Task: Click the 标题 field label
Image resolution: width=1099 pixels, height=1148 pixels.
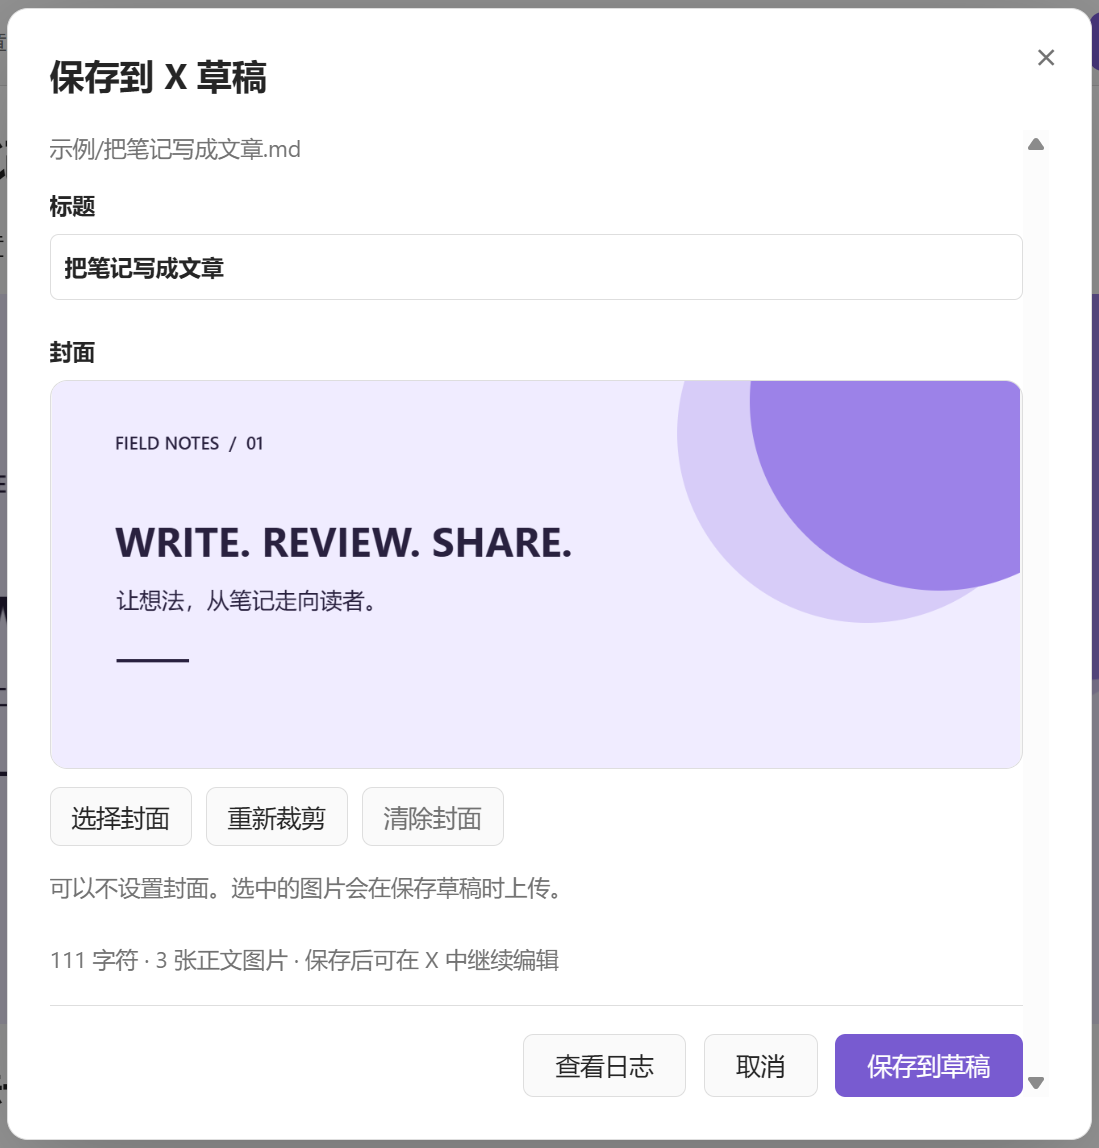Action: tap(72, 206)
